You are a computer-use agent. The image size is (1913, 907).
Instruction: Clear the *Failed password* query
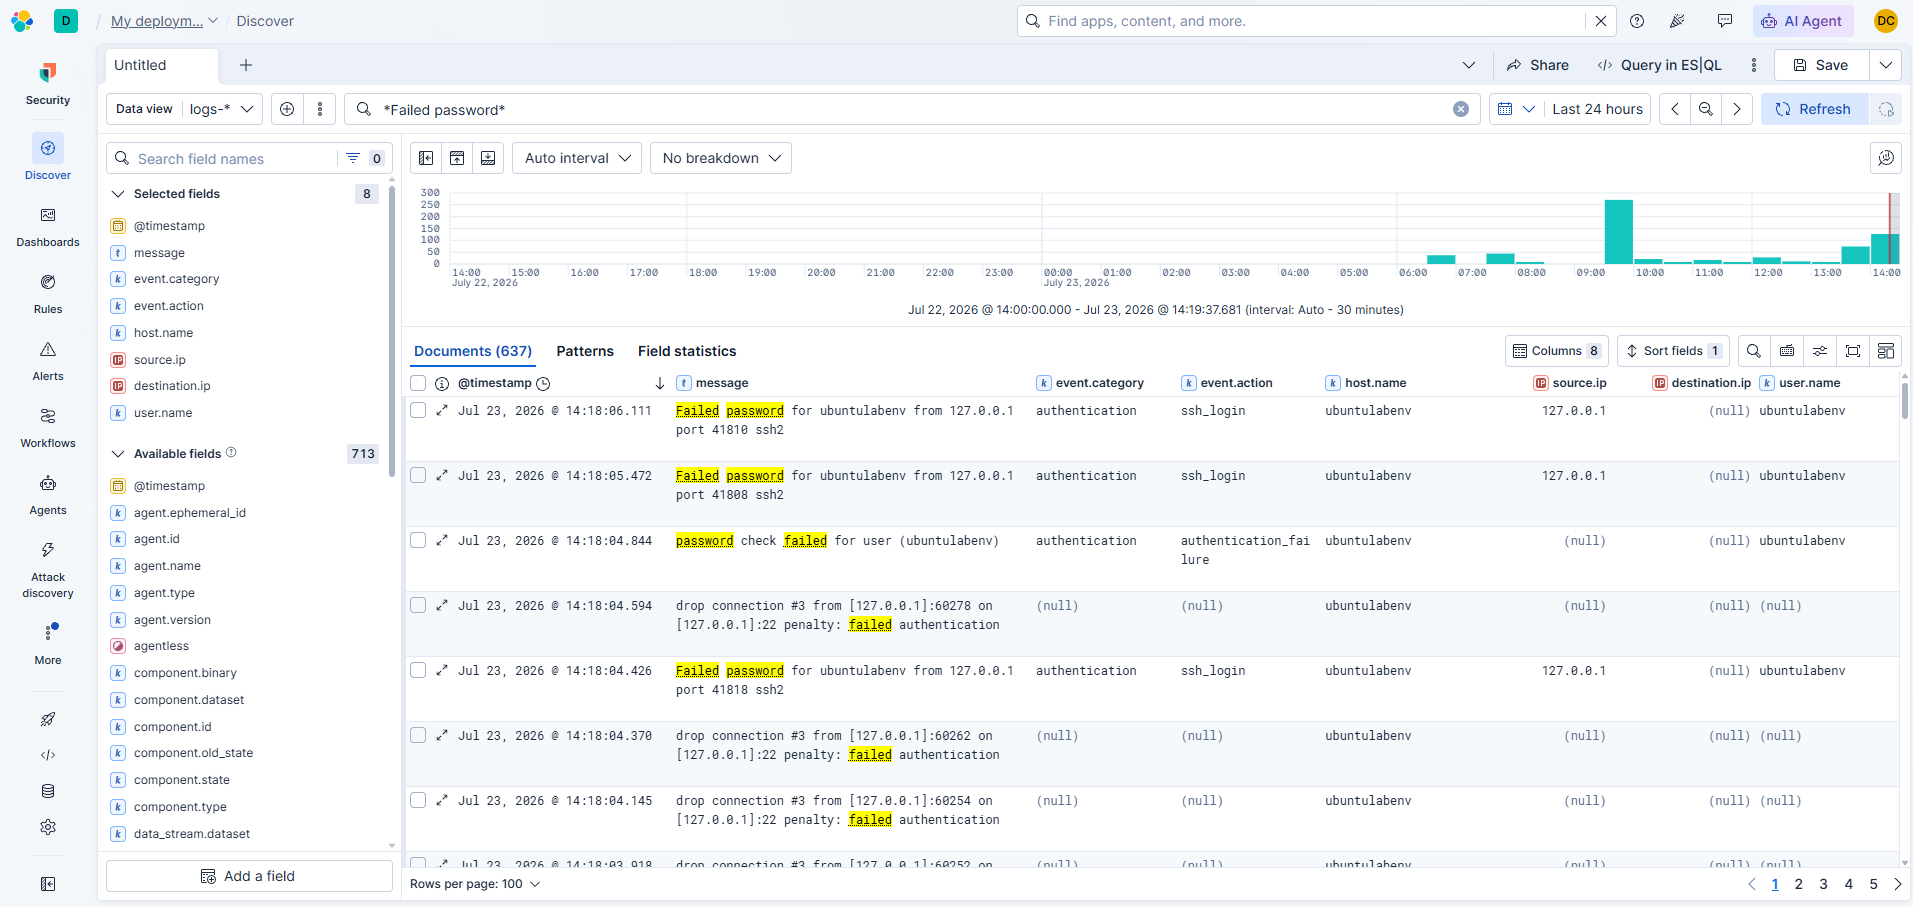pyautogui.click(x=1461, y=109)
